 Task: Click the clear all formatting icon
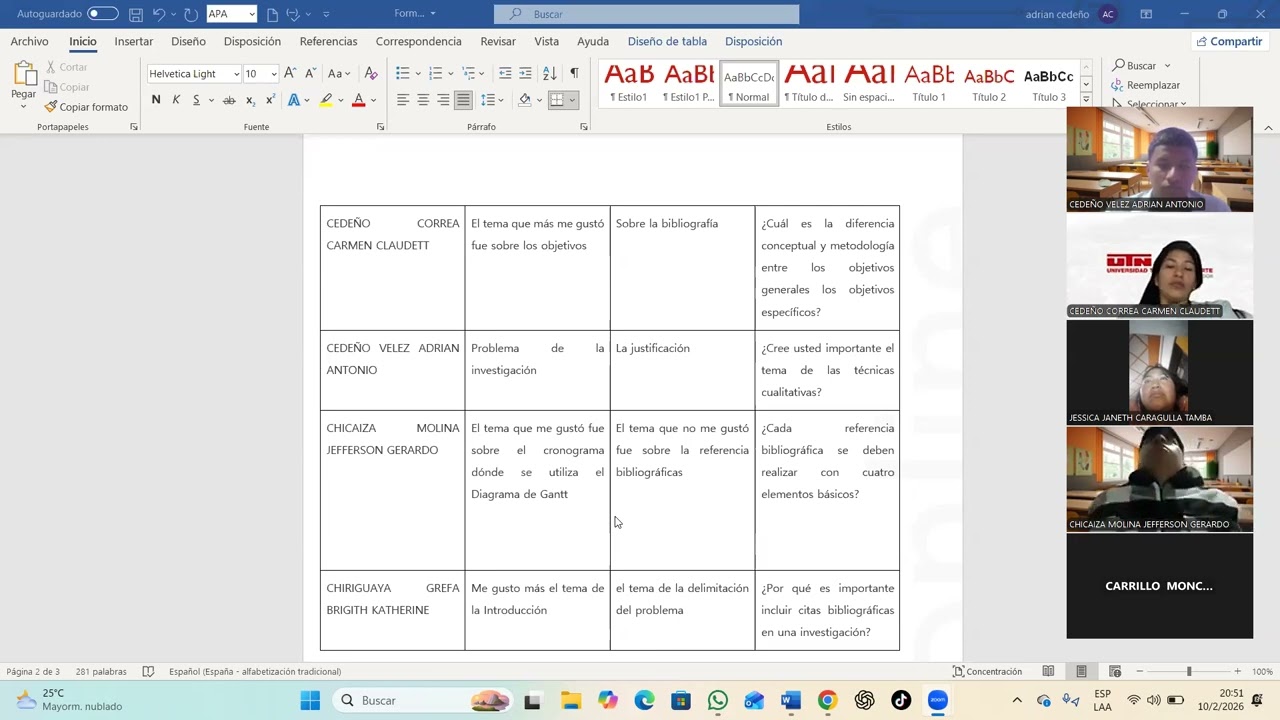pyautogui.click(x=371, y=73)
